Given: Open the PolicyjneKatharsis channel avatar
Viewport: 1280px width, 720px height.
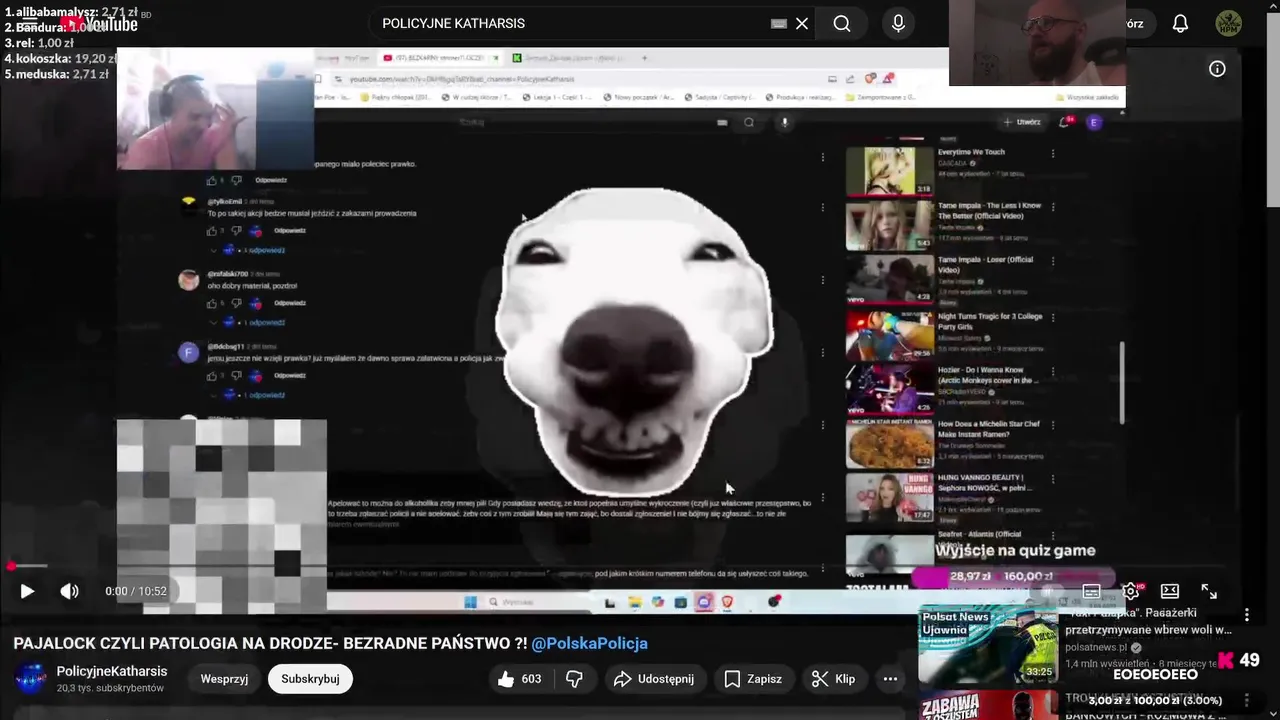Looking at the screenshot, I should click(x=31, y=679).
